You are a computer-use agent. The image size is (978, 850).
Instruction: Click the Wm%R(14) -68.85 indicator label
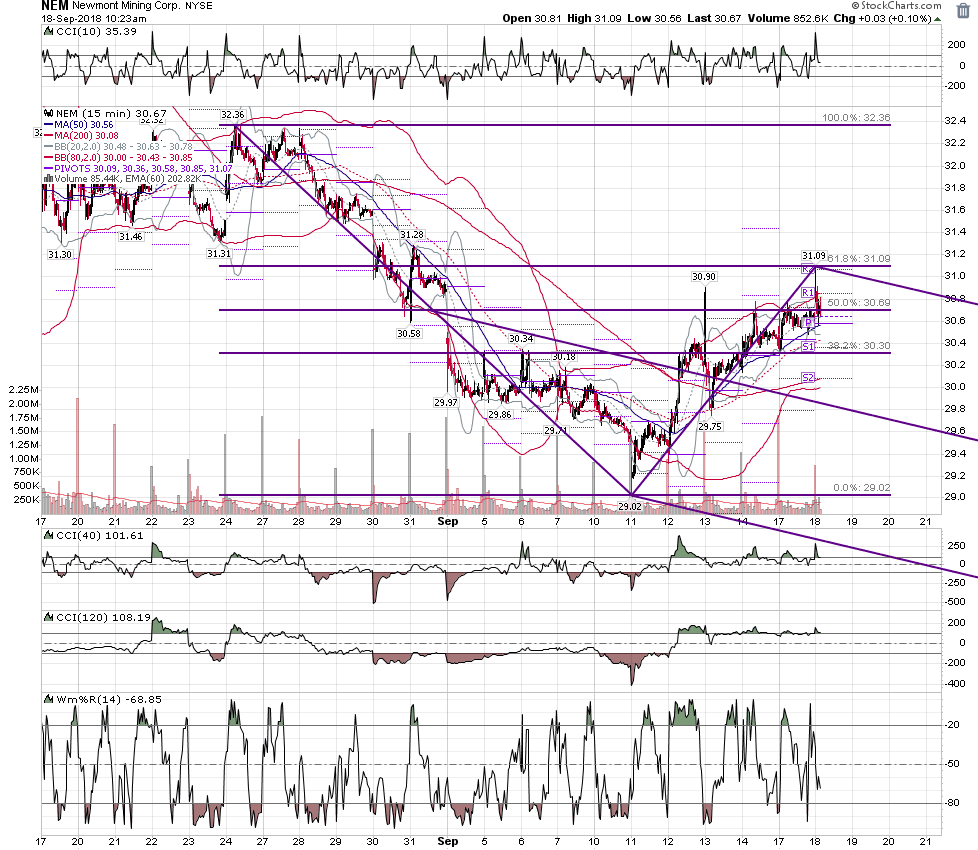click(x=109, y=700)
